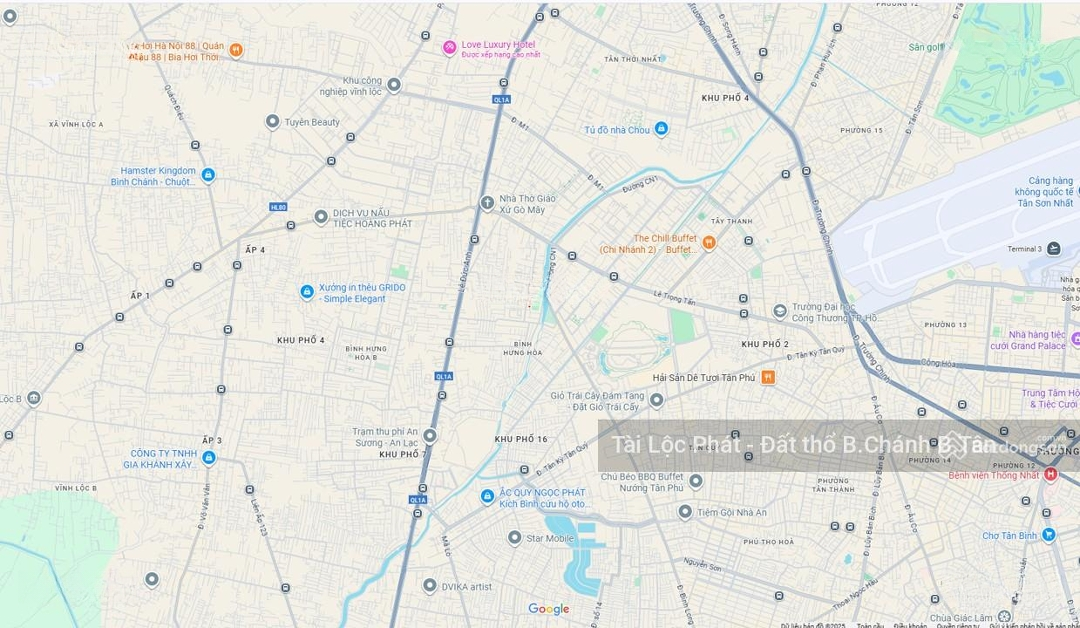Open Hamster Kingdom Bình Chánh shop pin
This screenshot has height=628, width=1080.
(x=208, y=175)
